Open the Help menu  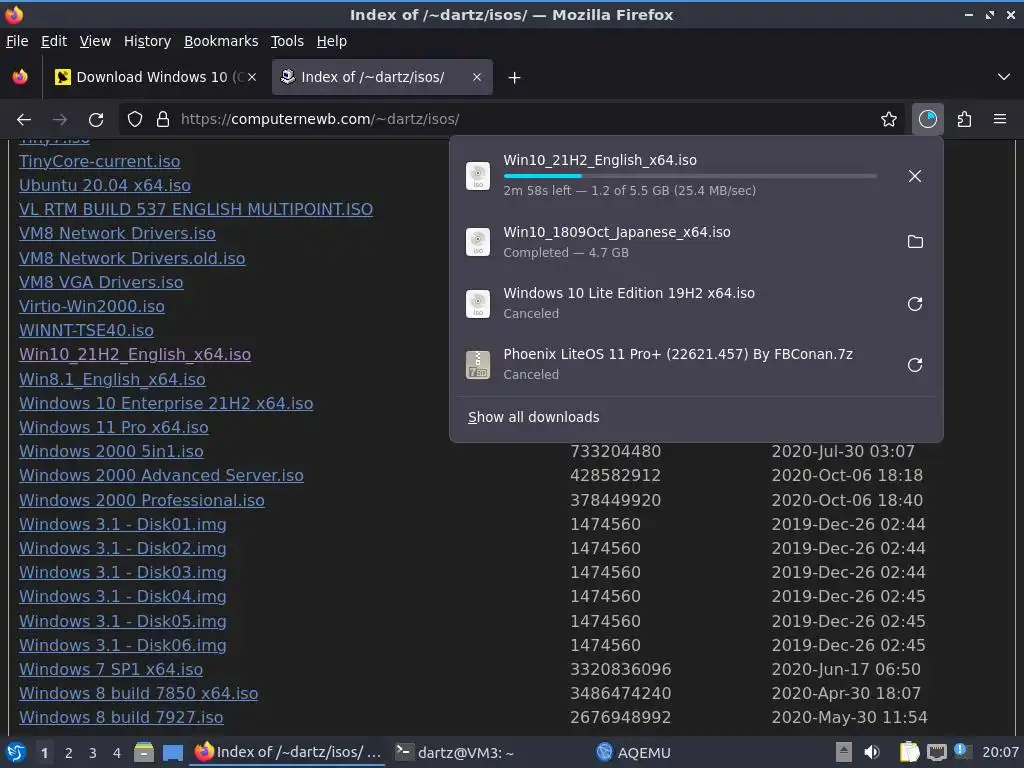pos(332,41)
